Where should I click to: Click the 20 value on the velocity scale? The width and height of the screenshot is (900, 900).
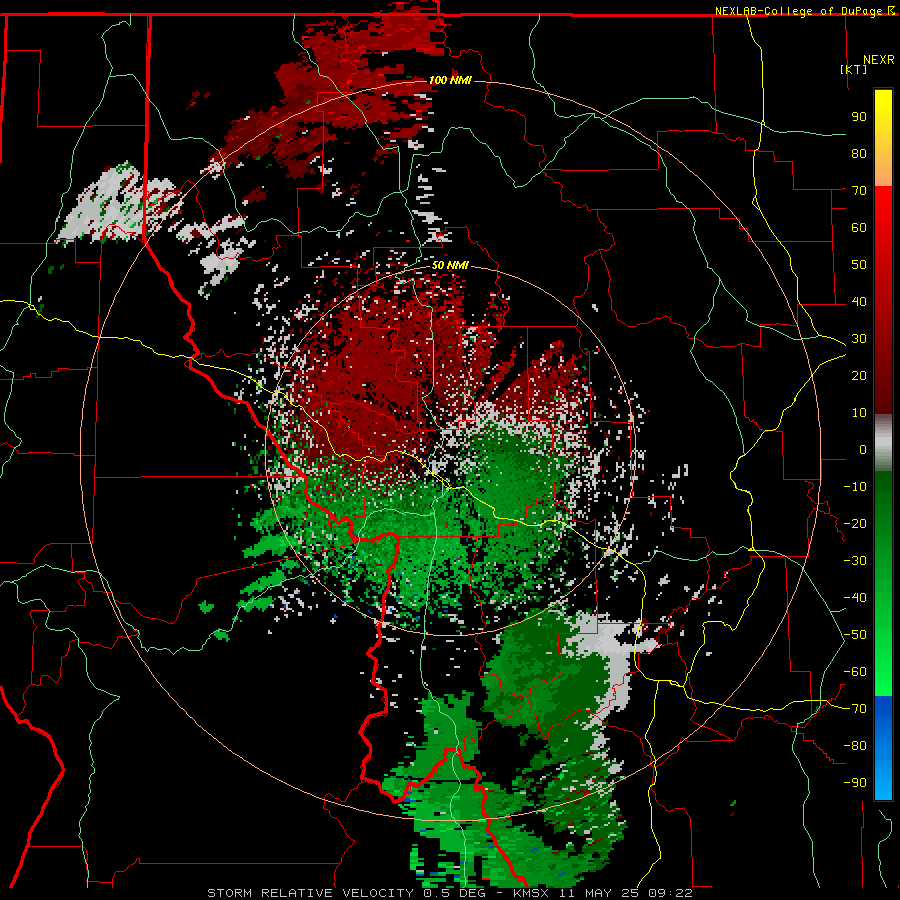(x=859, y=375)
